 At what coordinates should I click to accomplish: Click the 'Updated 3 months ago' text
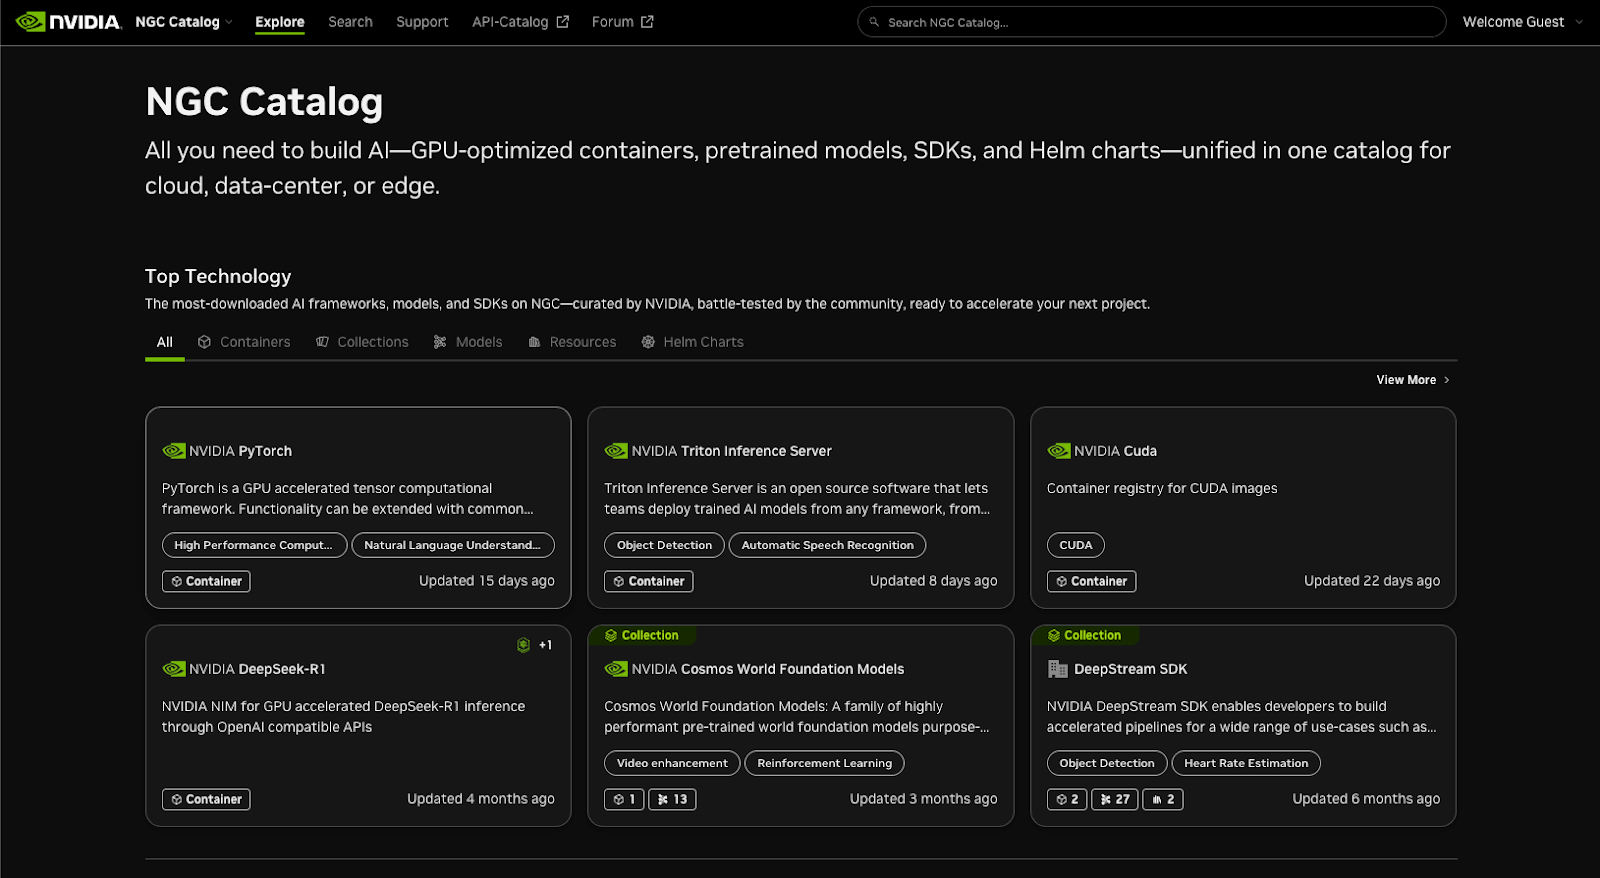tap(923, 799)
